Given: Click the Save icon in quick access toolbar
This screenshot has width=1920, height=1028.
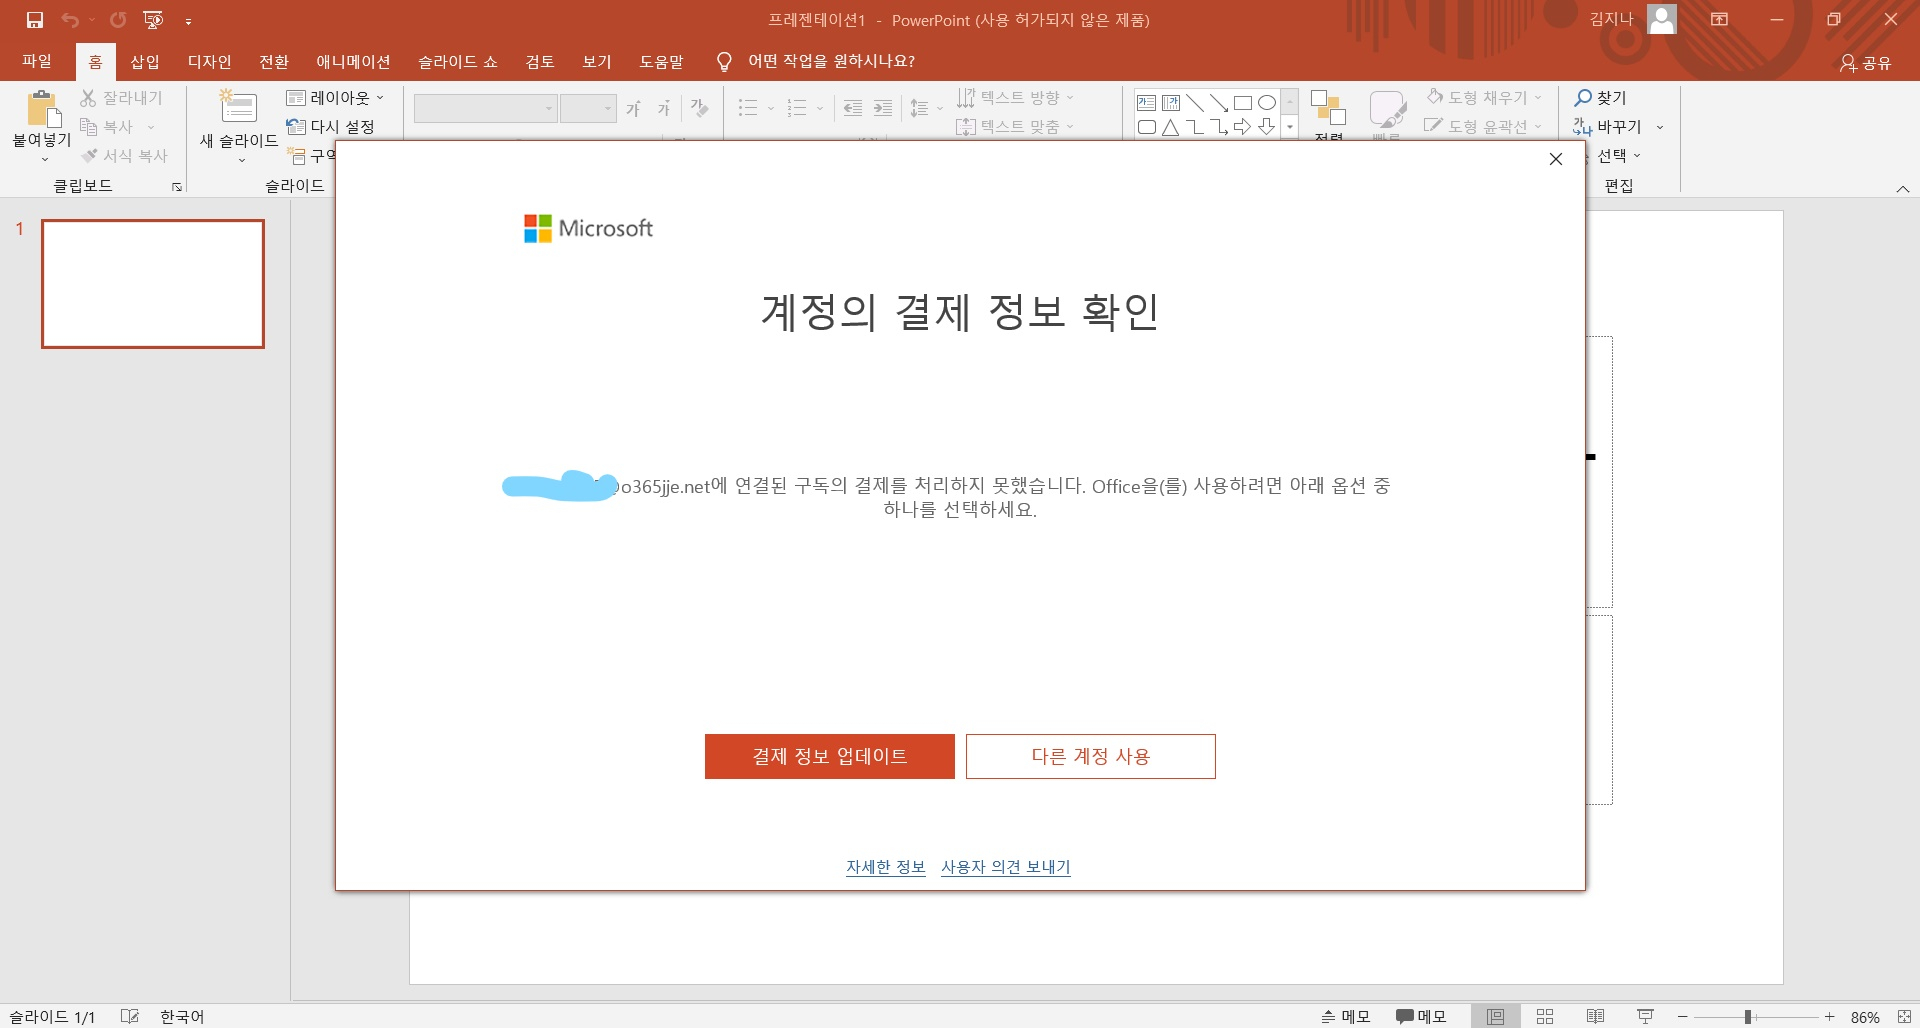Looking at the screenshot, I should (35, 20).
